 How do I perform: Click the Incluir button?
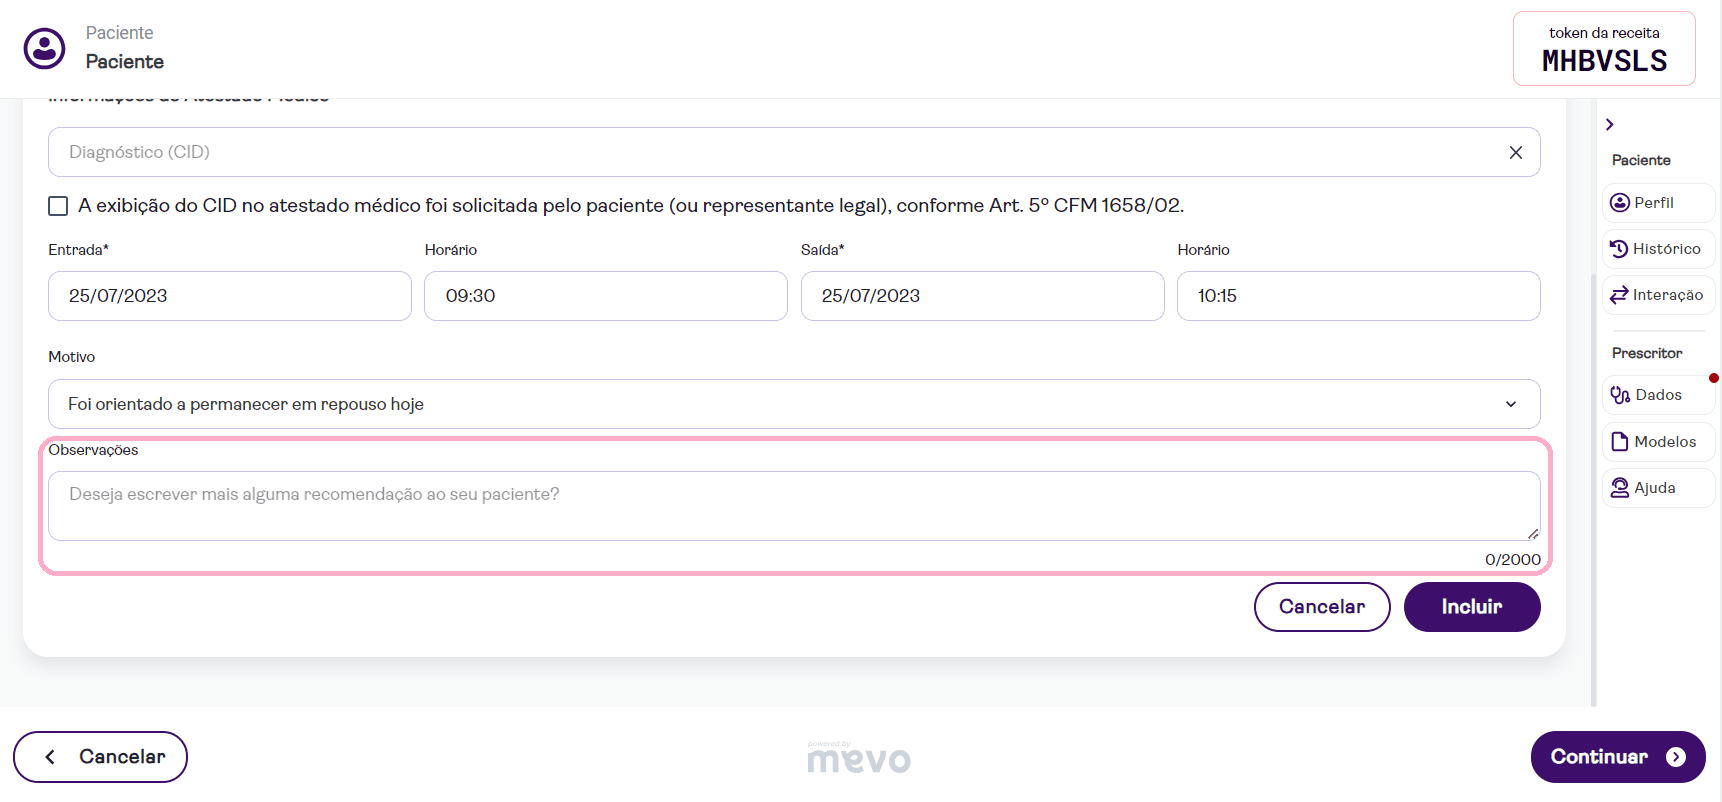(1471, 607)
